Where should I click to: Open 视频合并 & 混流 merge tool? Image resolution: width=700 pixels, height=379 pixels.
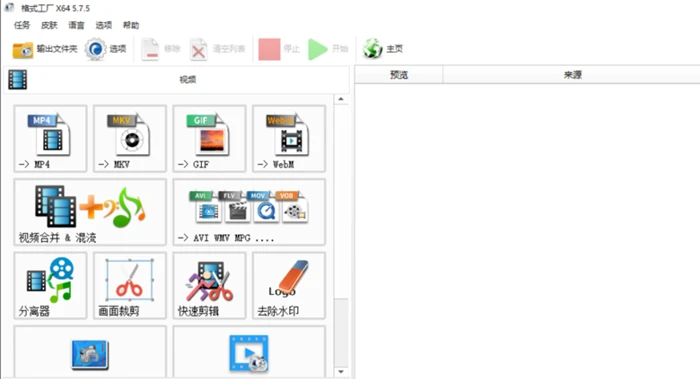(90, 212)
